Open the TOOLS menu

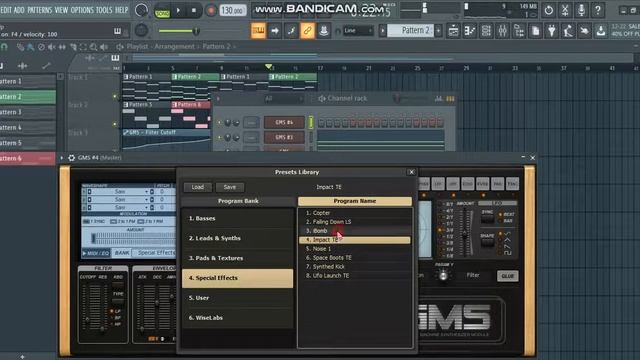coord(104,10)
